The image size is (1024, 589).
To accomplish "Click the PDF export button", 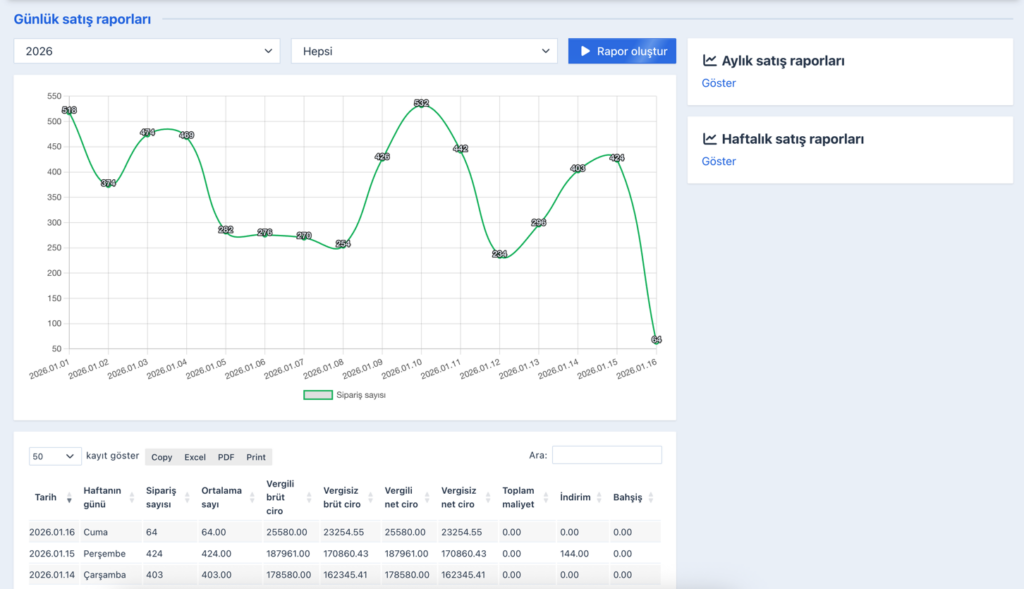I will coord(226,457).
